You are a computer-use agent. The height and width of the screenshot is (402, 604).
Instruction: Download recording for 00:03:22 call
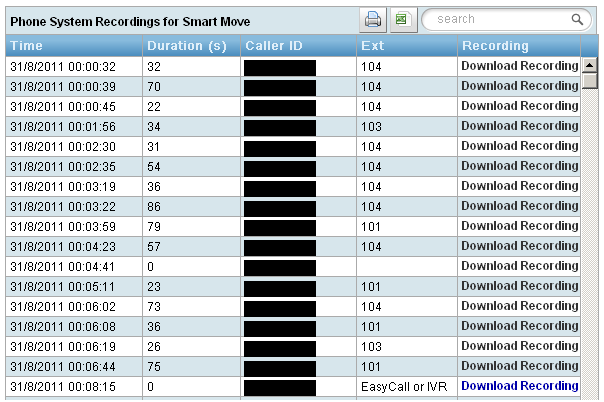coord(519,206)
